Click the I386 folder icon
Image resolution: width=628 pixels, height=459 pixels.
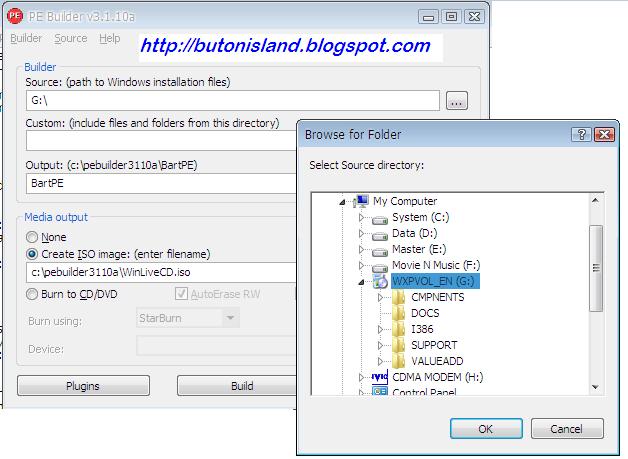[x=398, y=329]
